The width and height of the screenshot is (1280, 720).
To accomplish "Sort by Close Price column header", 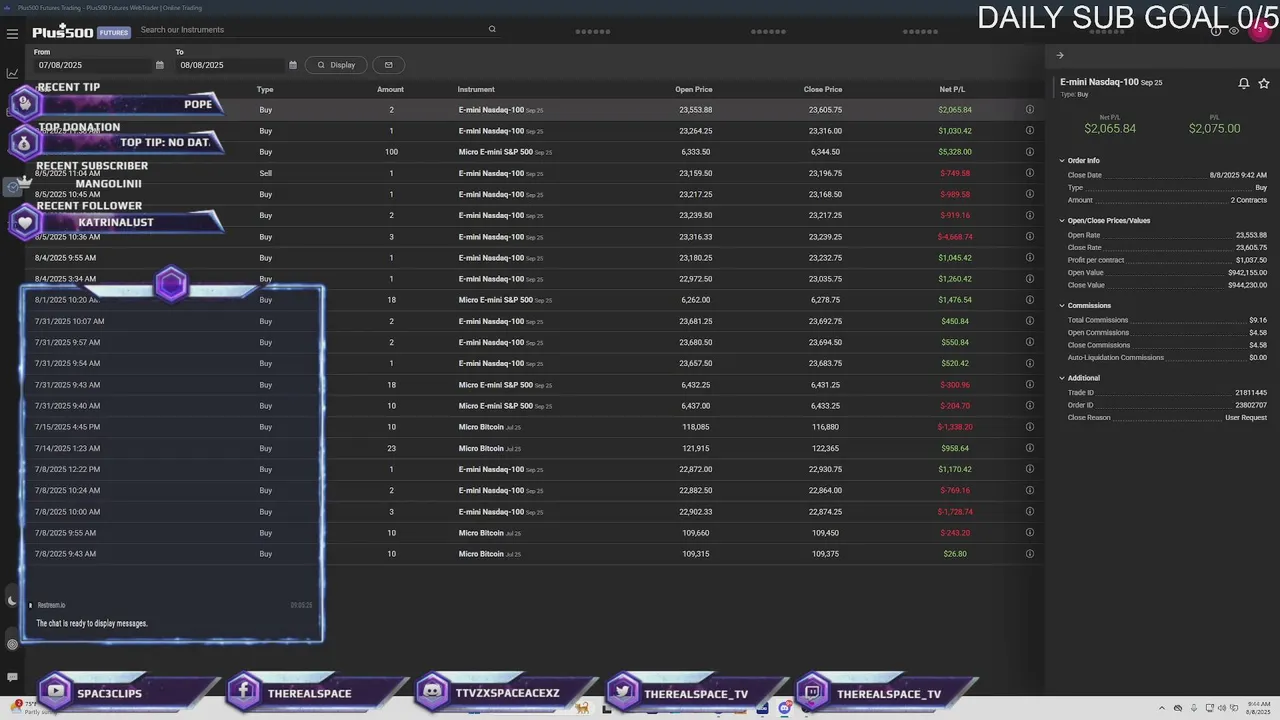I will (x=823, y=89).
